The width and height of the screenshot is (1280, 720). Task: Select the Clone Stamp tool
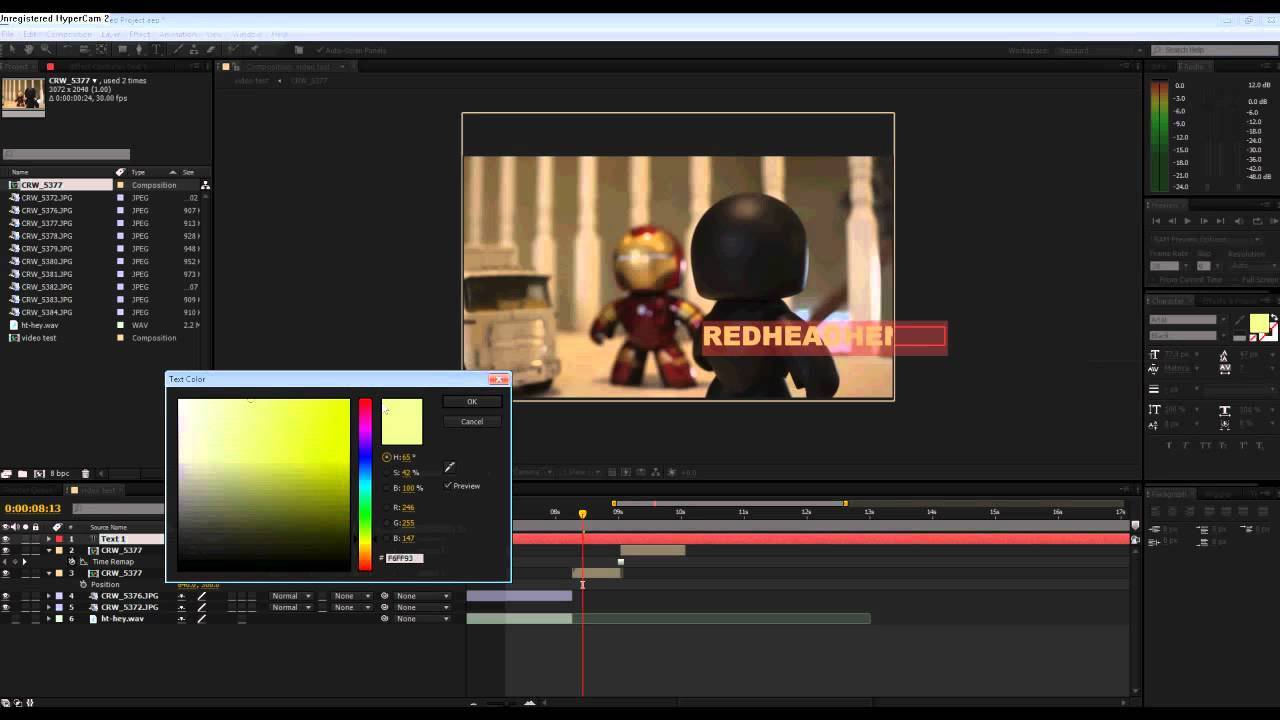(193, 49)
